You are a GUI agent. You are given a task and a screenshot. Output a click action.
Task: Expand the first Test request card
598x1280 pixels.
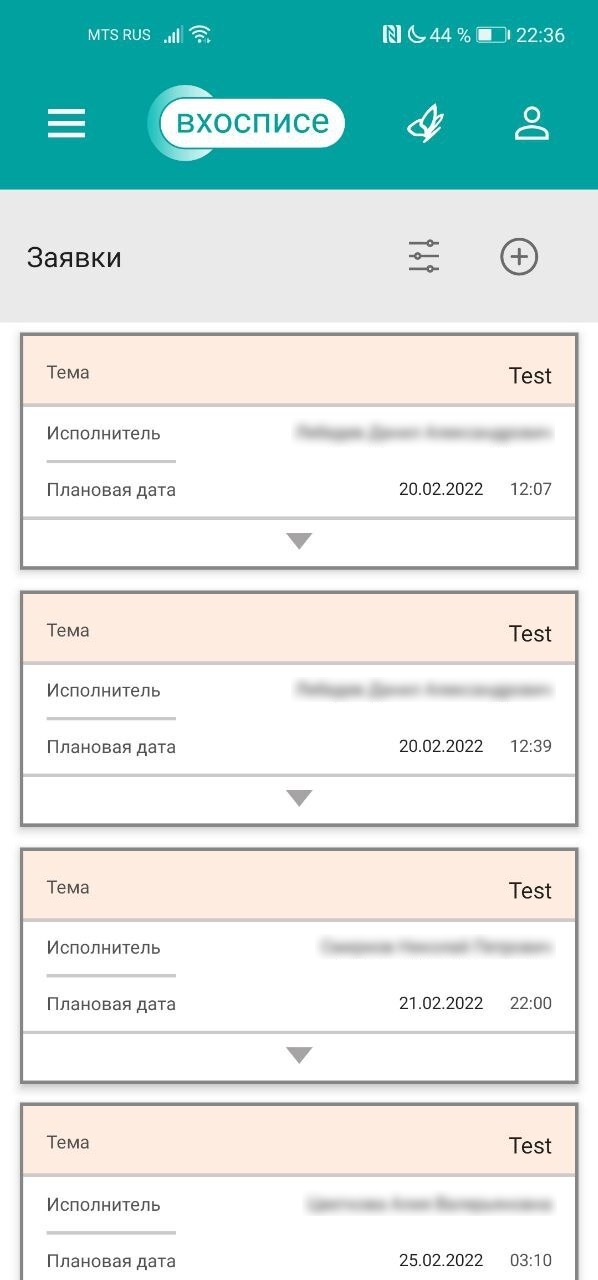[x=298, y=539]
